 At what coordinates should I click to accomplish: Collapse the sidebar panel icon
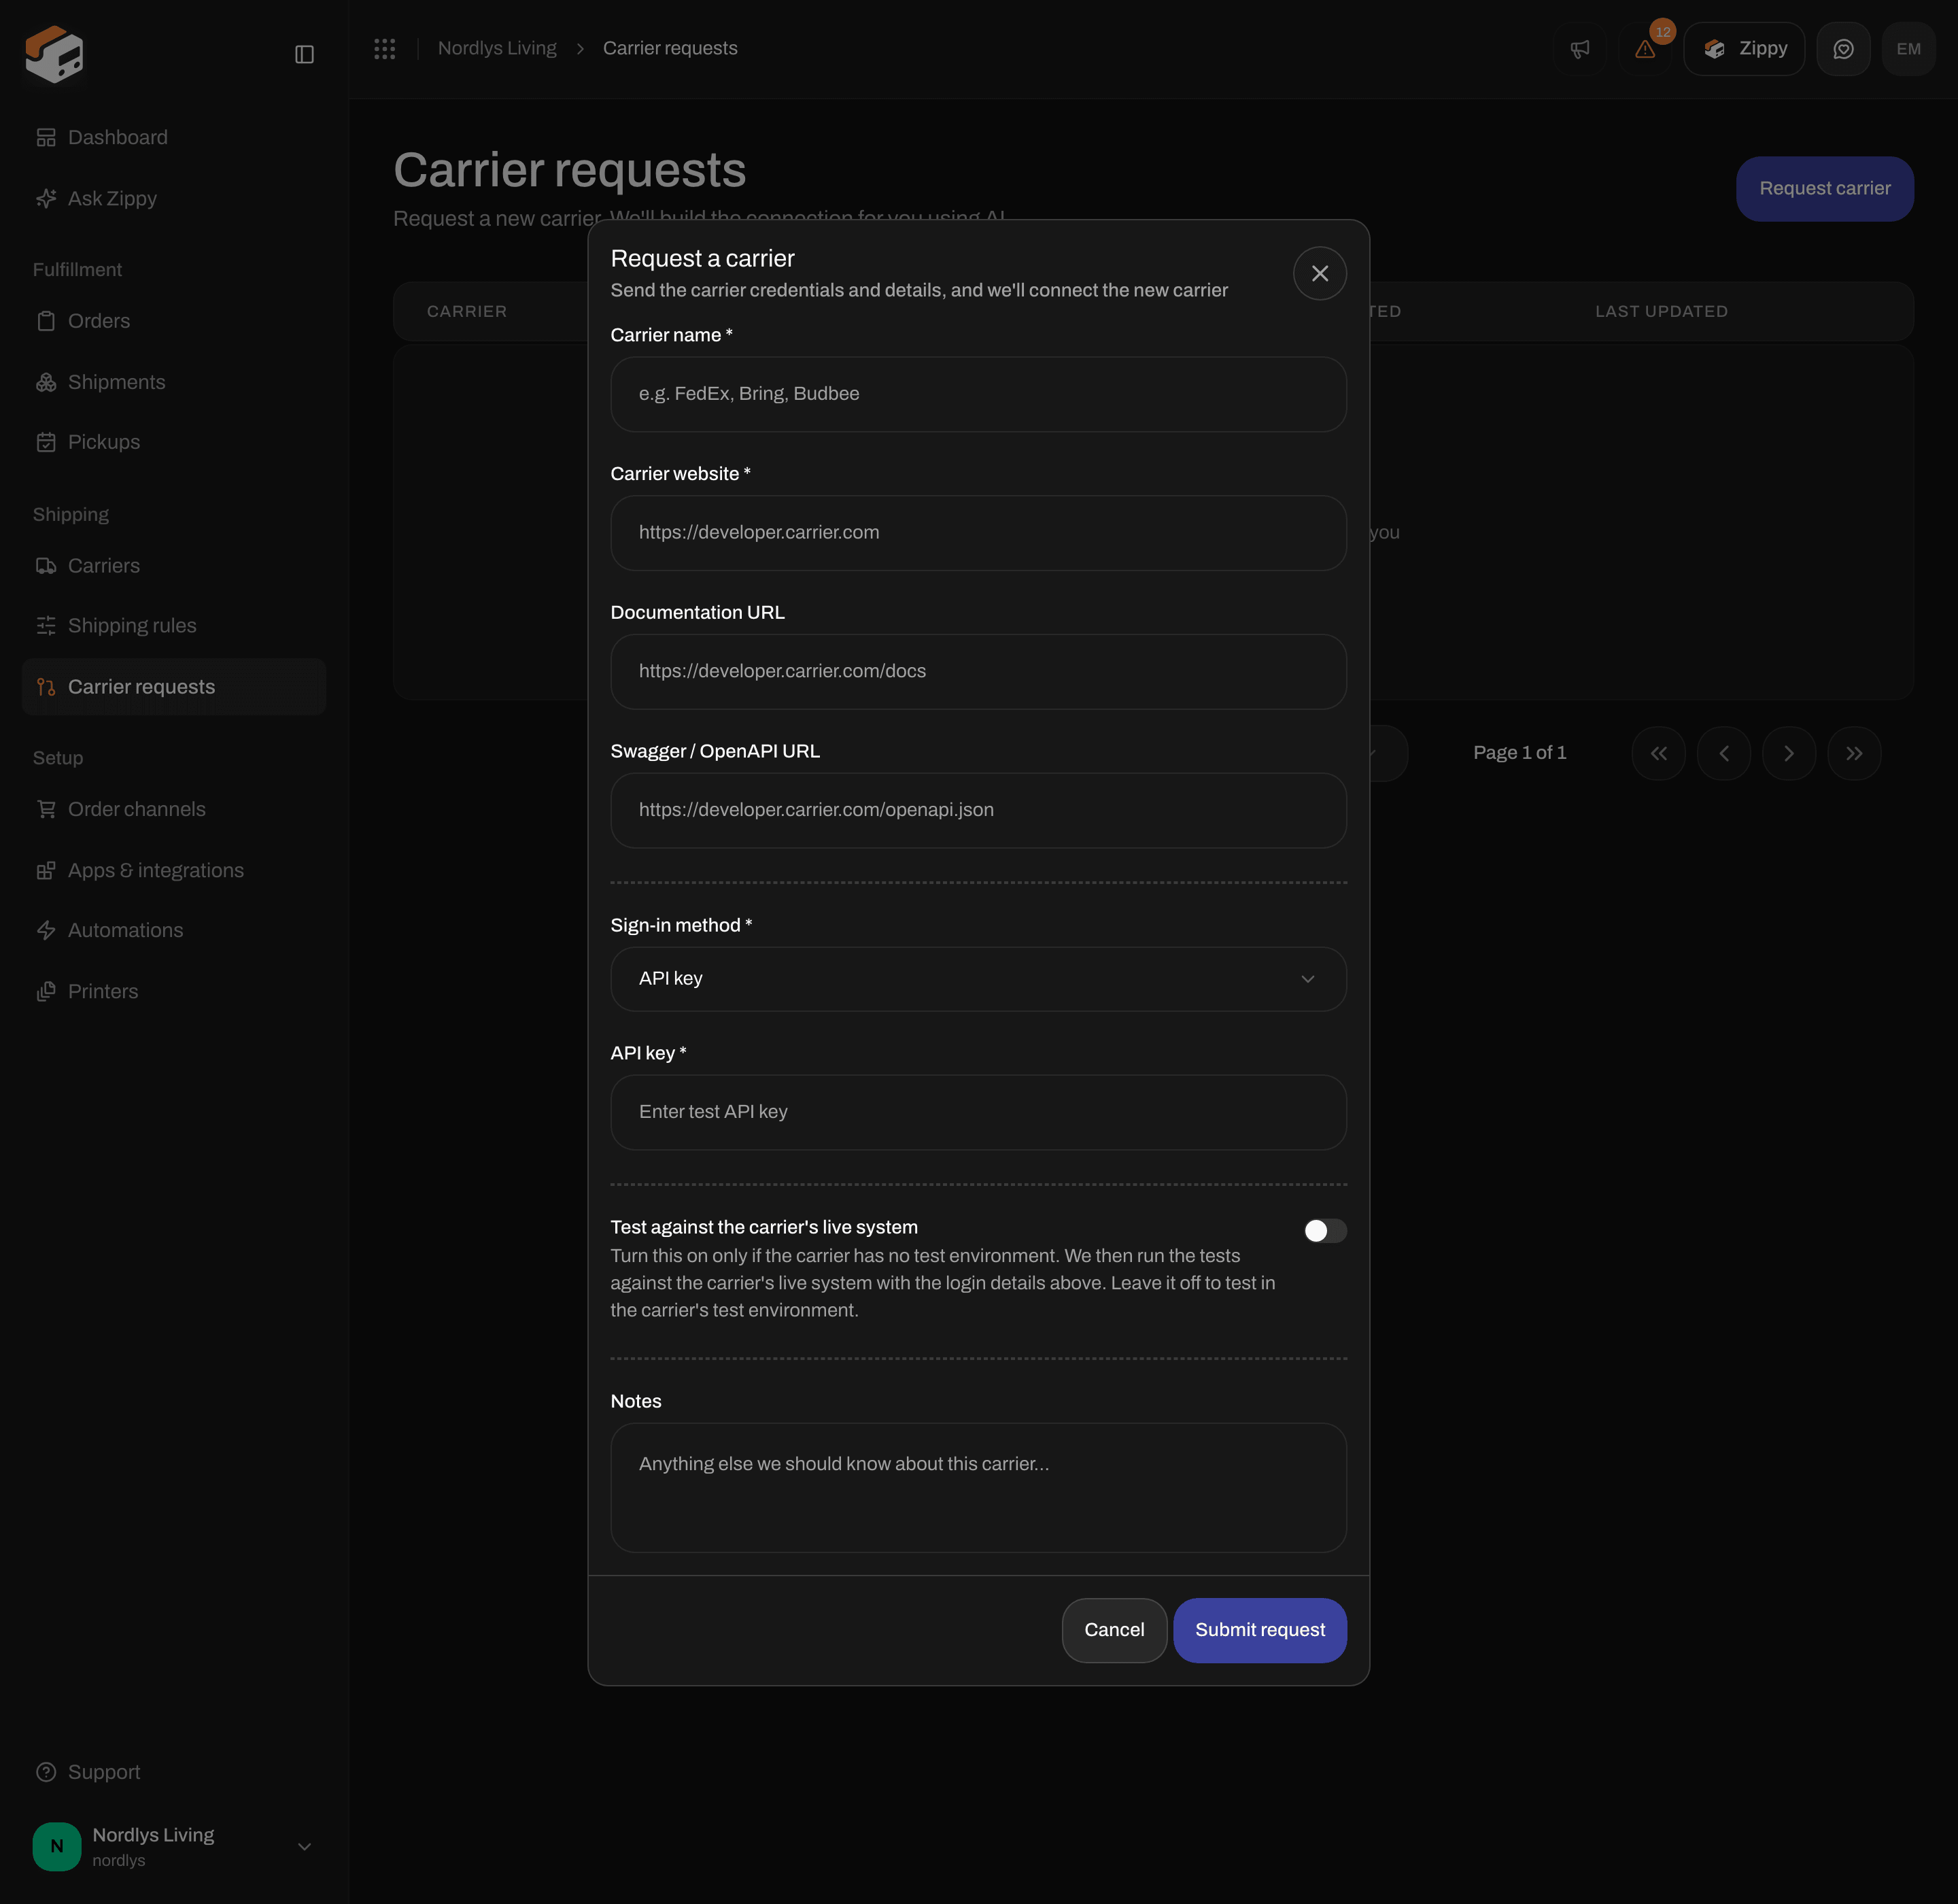click(304, 54)
